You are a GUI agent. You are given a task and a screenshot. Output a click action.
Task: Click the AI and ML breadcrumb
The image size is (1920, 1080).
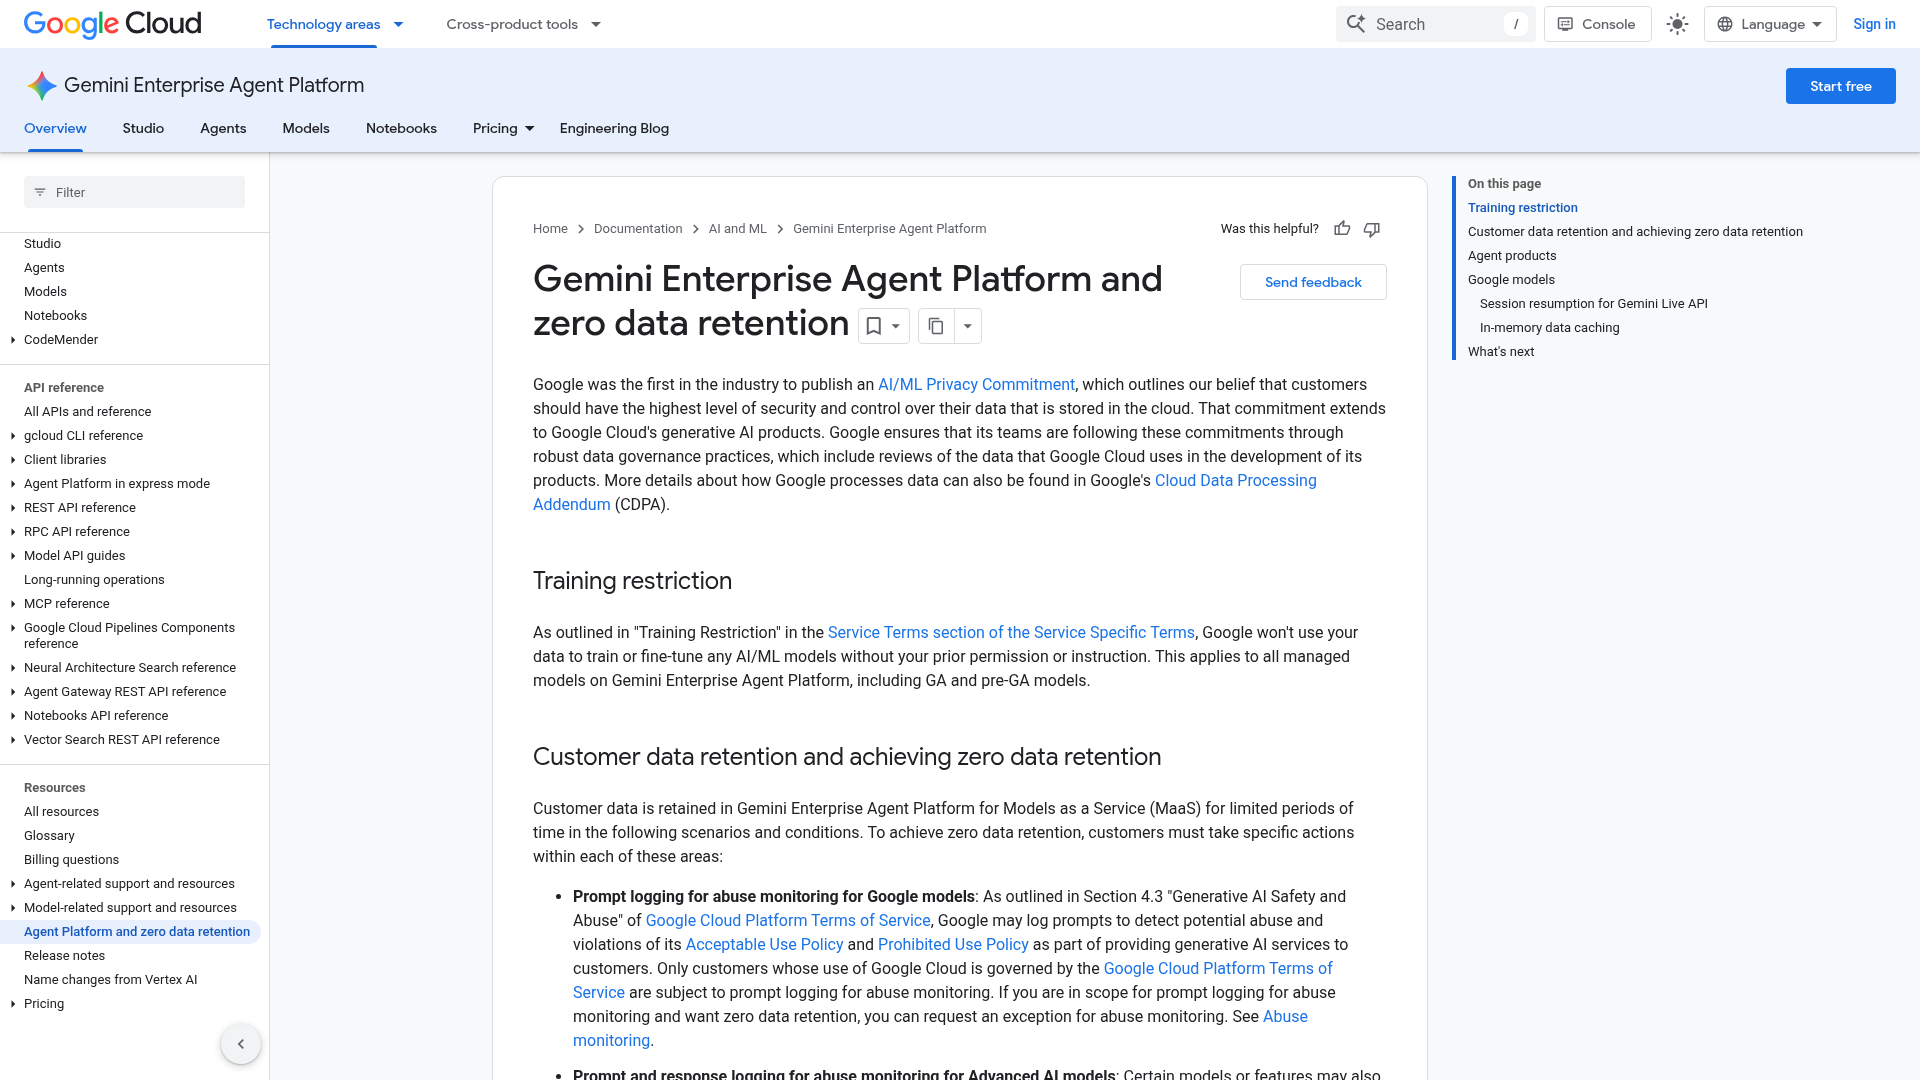(x=738, y=229)
